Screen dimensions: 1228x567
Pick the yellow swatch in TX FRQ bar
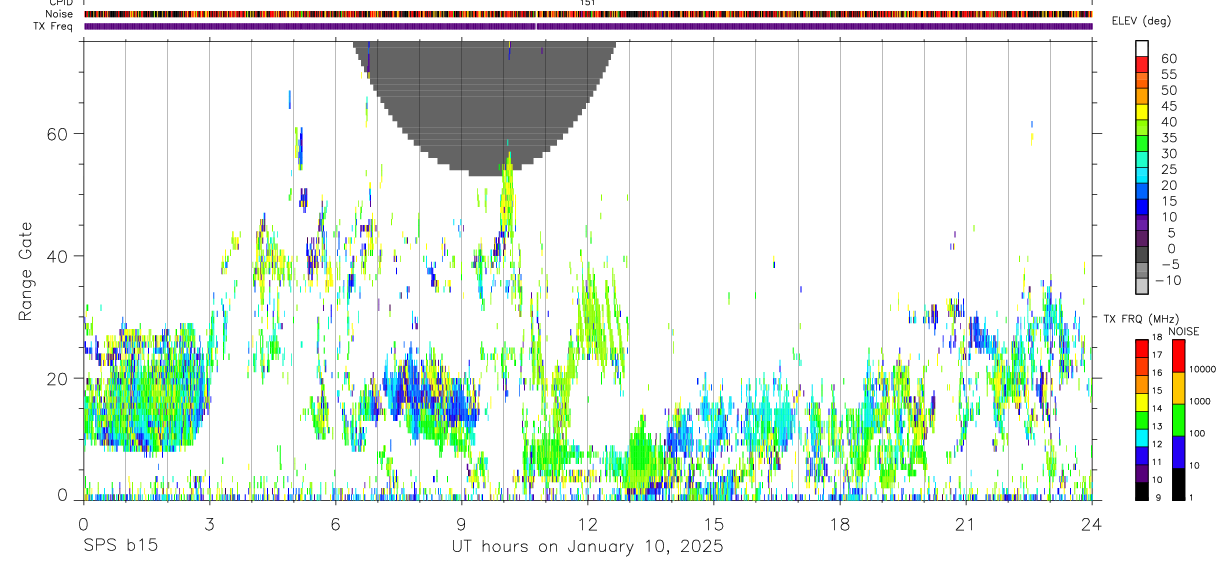pos(1142,402)
